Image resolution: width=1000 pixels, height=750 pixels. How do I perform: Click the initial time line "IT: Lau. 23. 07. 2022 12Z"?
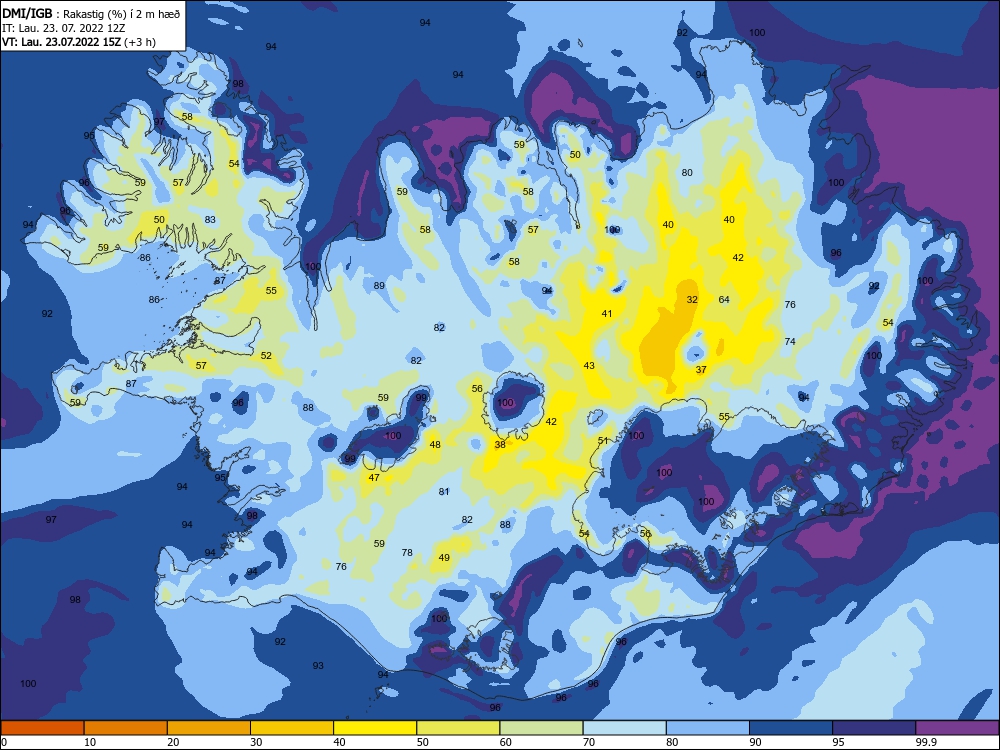tap(64, 28)
